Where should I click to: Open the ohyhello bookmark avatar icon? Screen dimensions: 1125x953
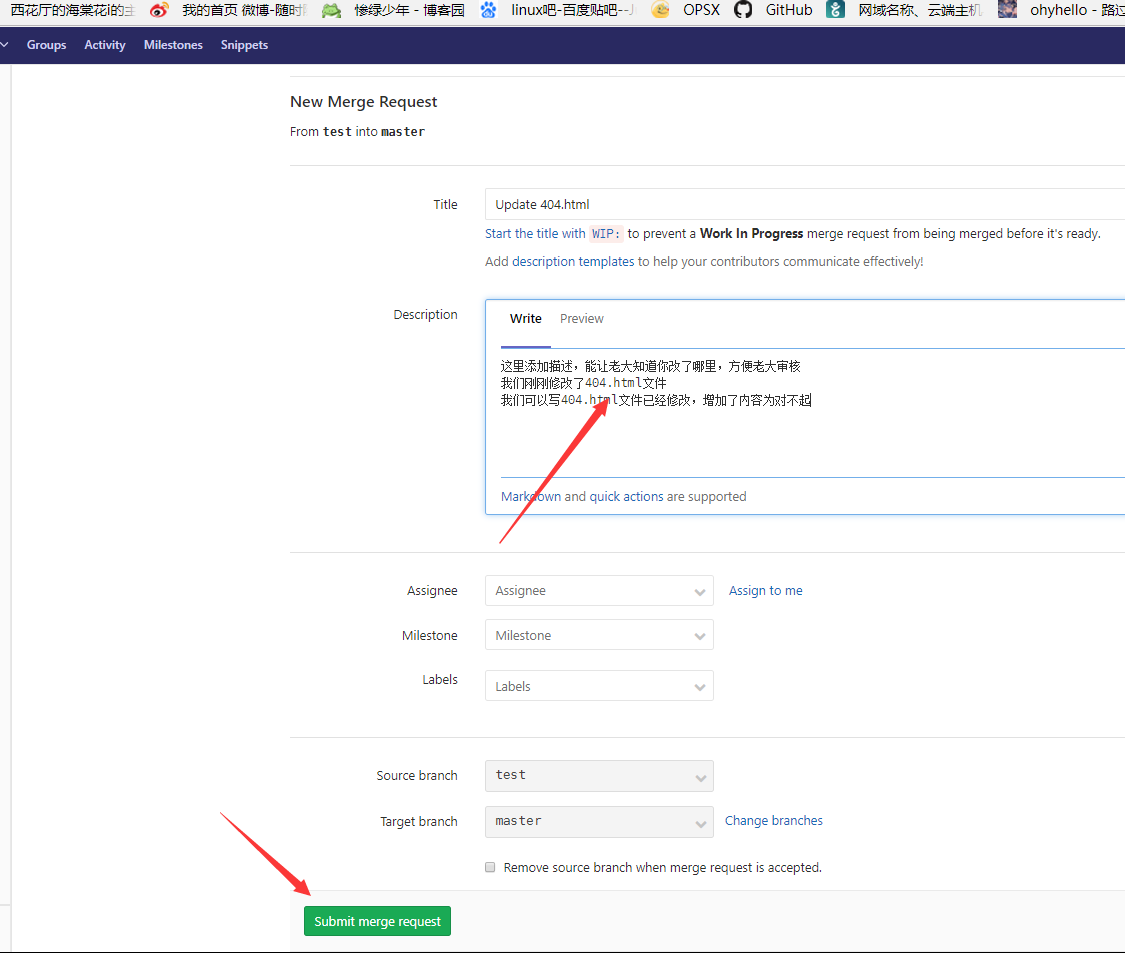[1007, 10]
